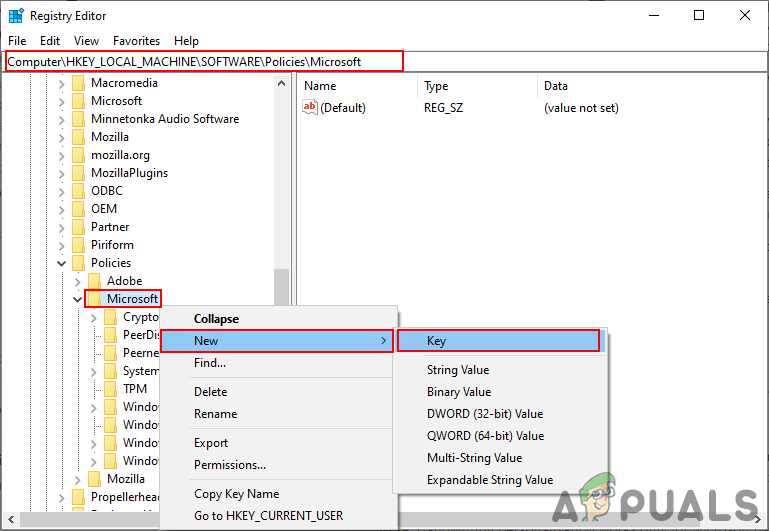Click the Registry Editor app icon in title bar

[x=16, y=16]
